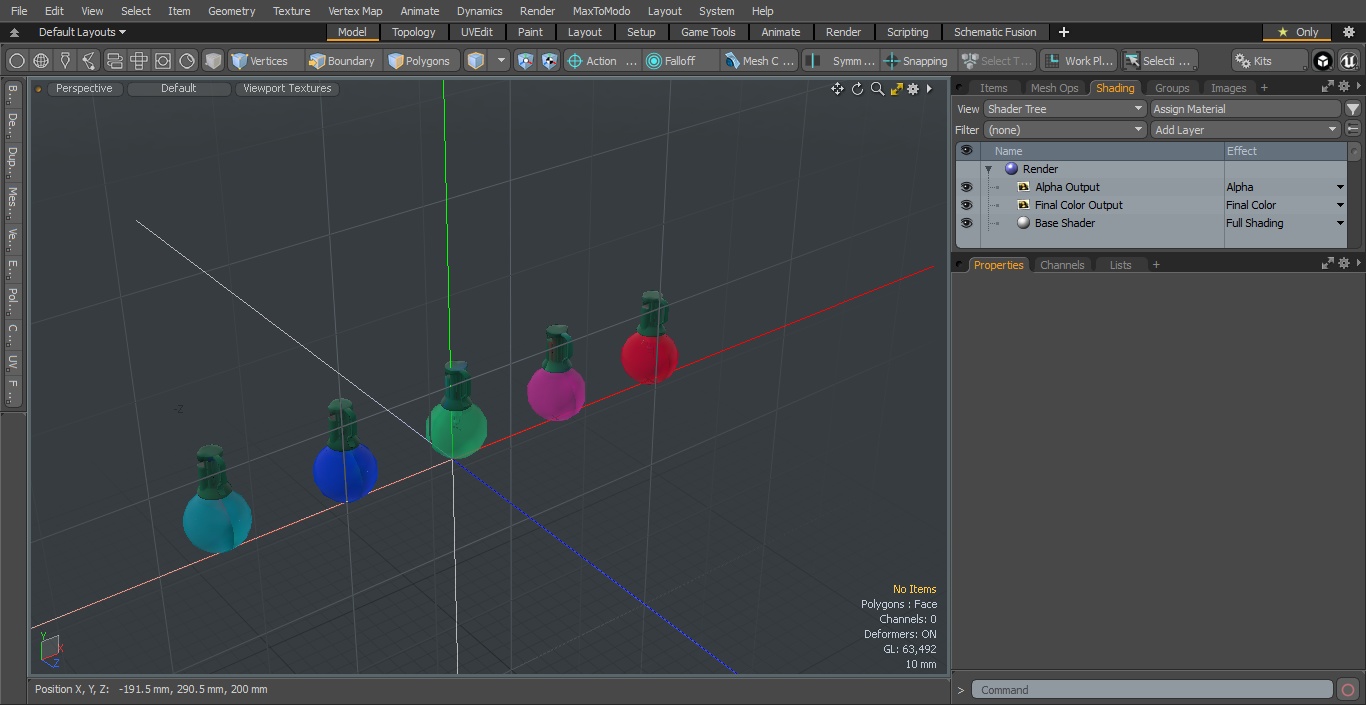Image resolution: width=1366 pixels, height=705 pixels.
Task: Open the Vertex Map menu
Action: point(355,11)
